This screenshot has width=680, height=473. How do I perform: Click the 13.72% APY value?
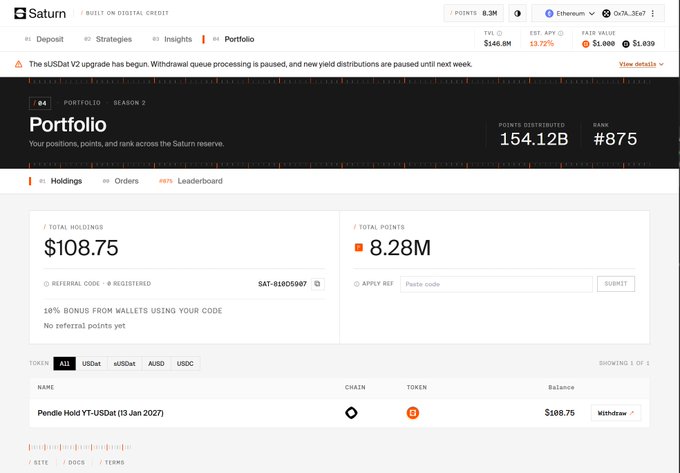pos(542,44)
